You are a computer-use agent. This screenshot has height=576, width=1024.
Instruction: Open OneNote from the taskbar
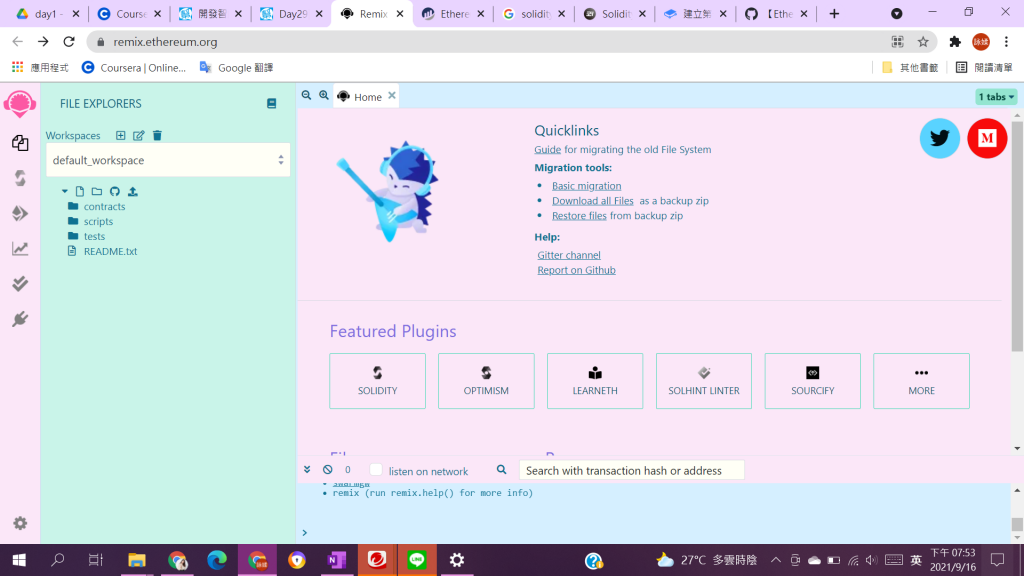[336, 560]
